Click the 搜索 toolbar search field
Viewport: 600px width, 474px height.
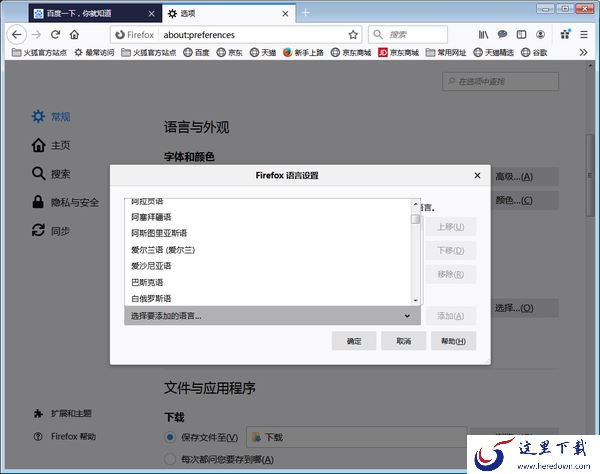408,34
